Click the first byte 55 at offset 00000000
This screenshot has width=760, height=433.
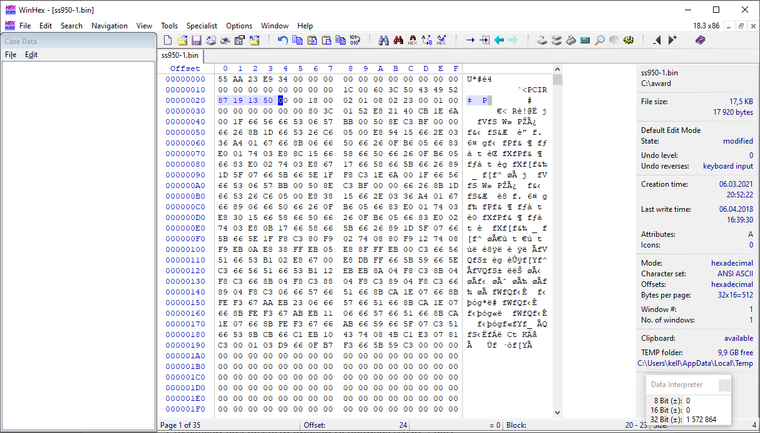click(x=223, y=79)
